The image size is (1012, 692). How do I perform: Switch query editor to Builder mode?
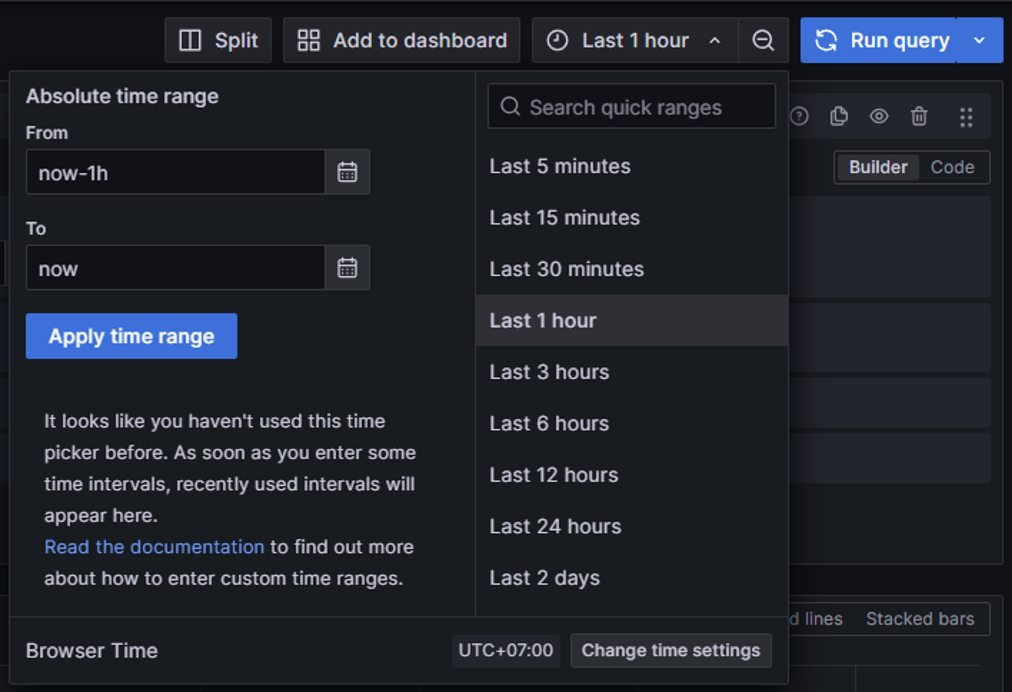[877, 168]
